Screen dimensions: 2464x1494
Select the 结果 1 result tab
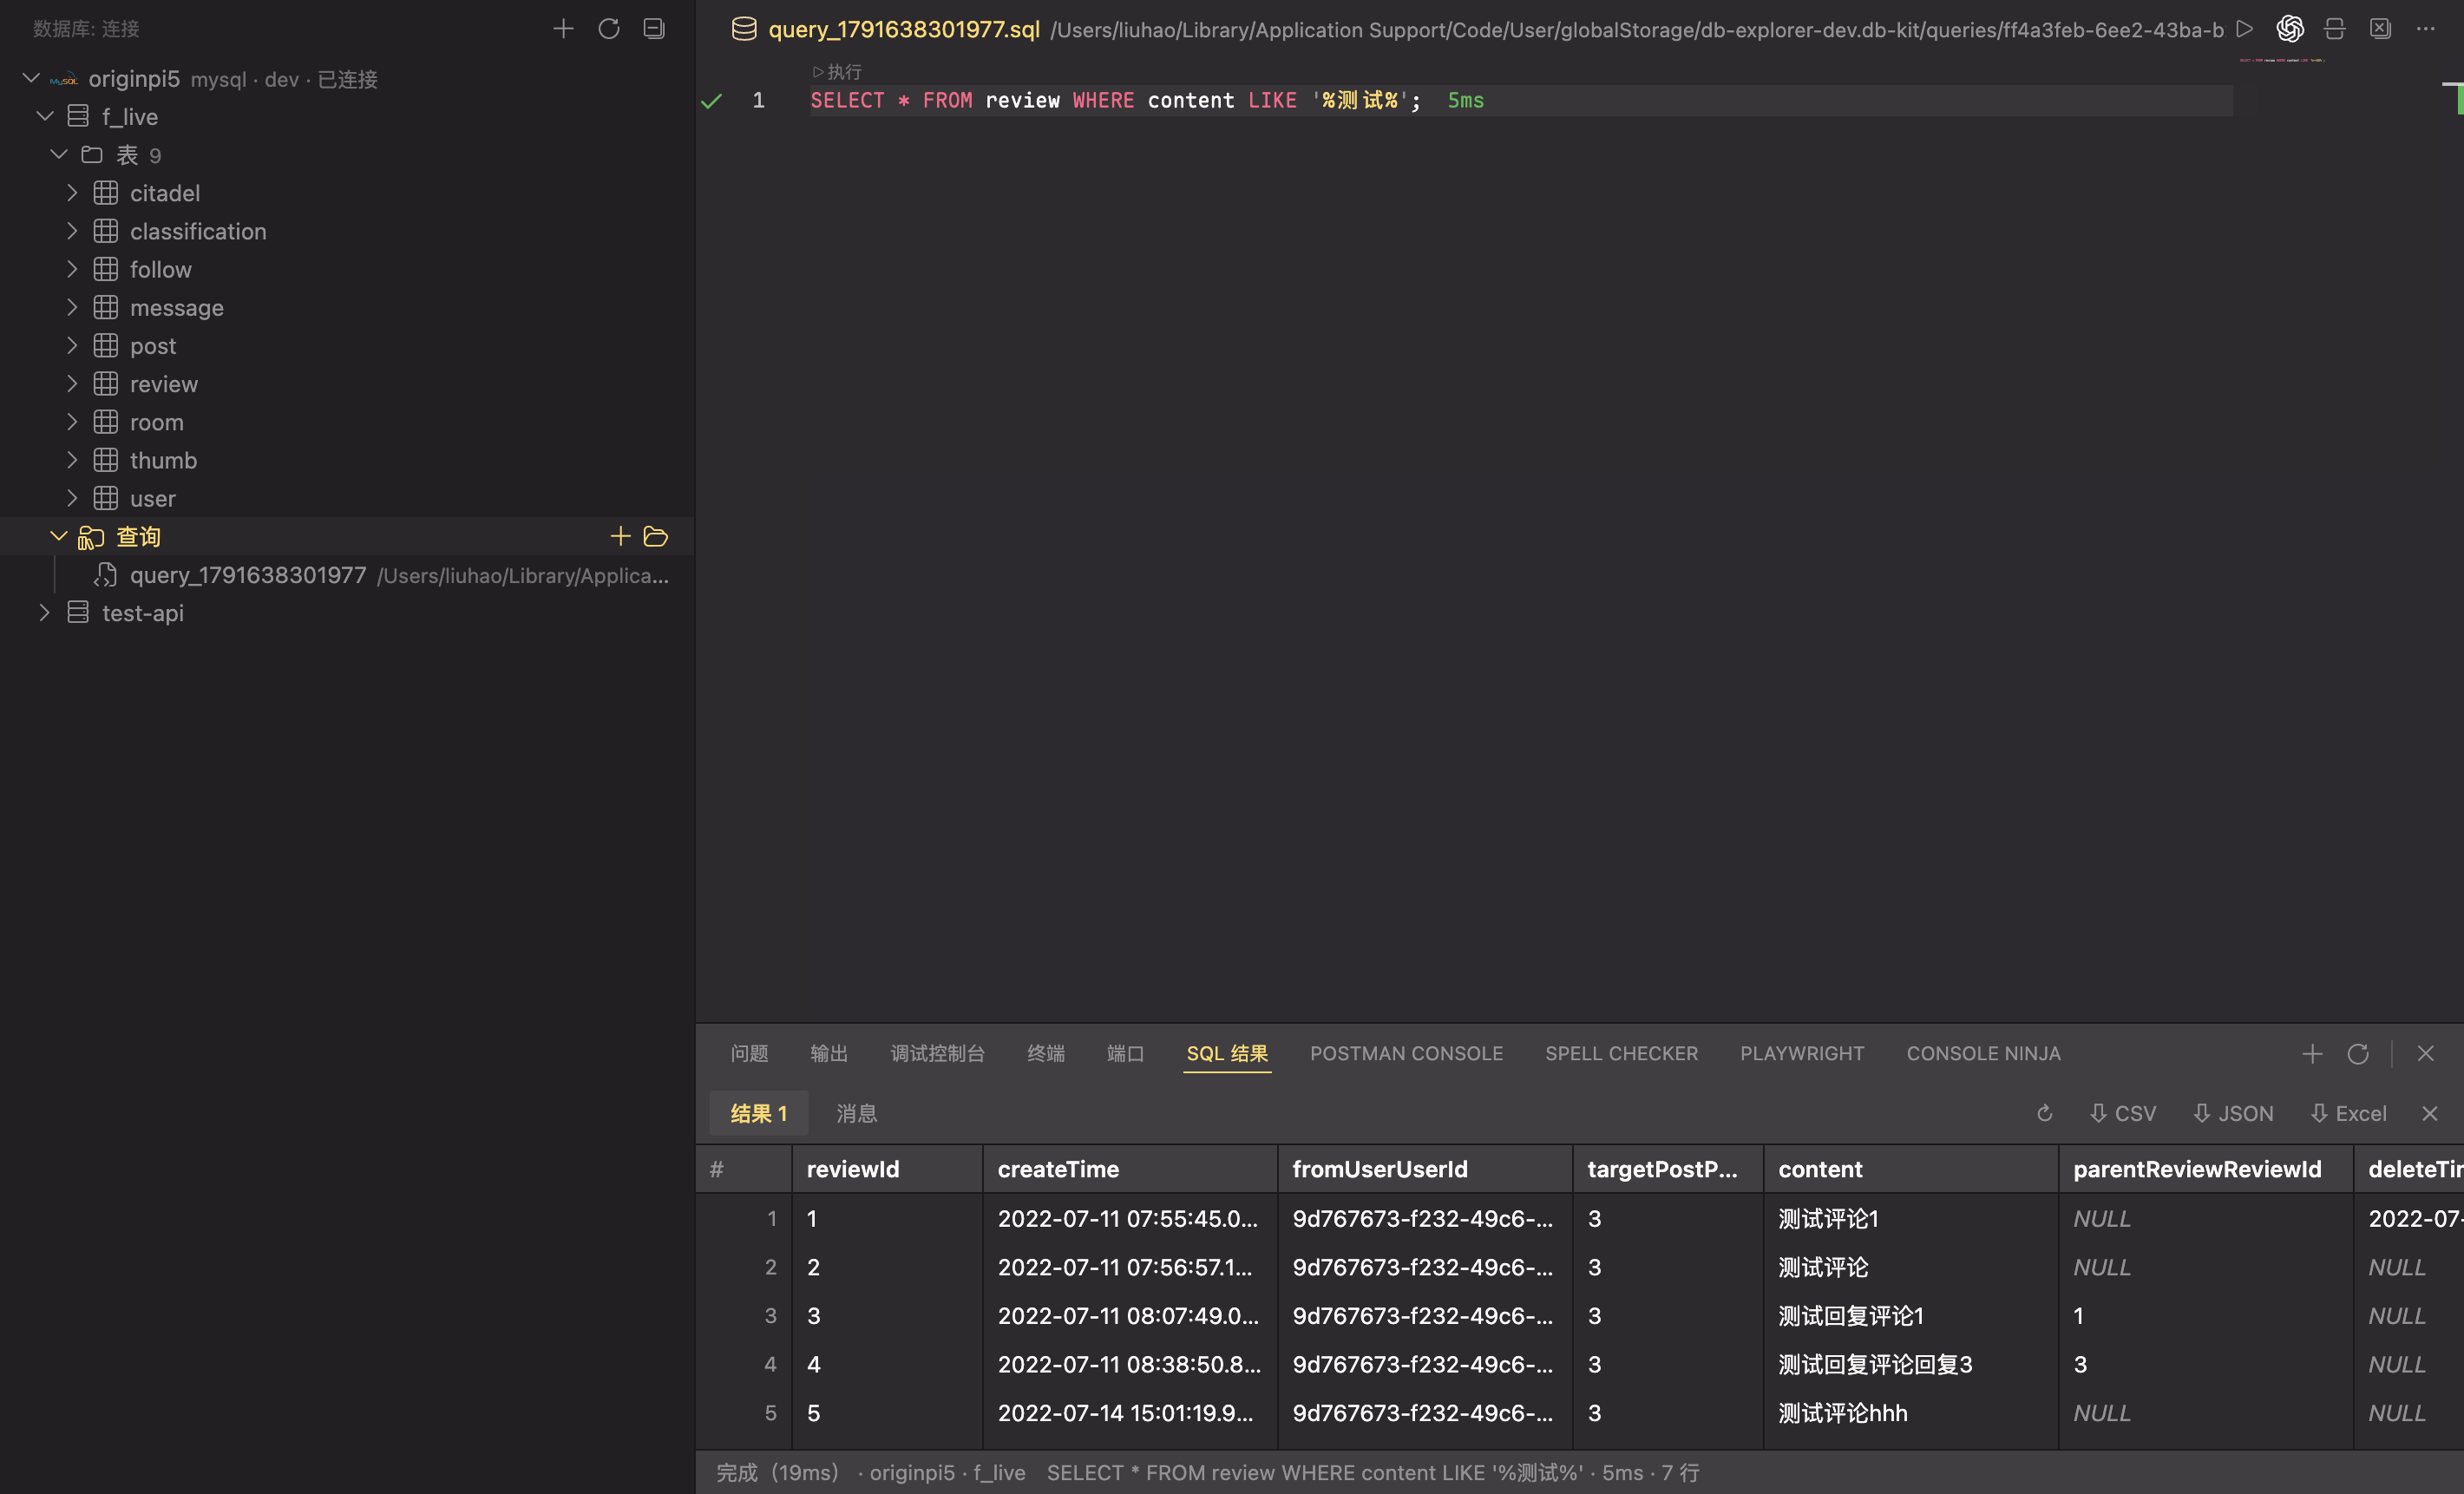(759, 1114)
